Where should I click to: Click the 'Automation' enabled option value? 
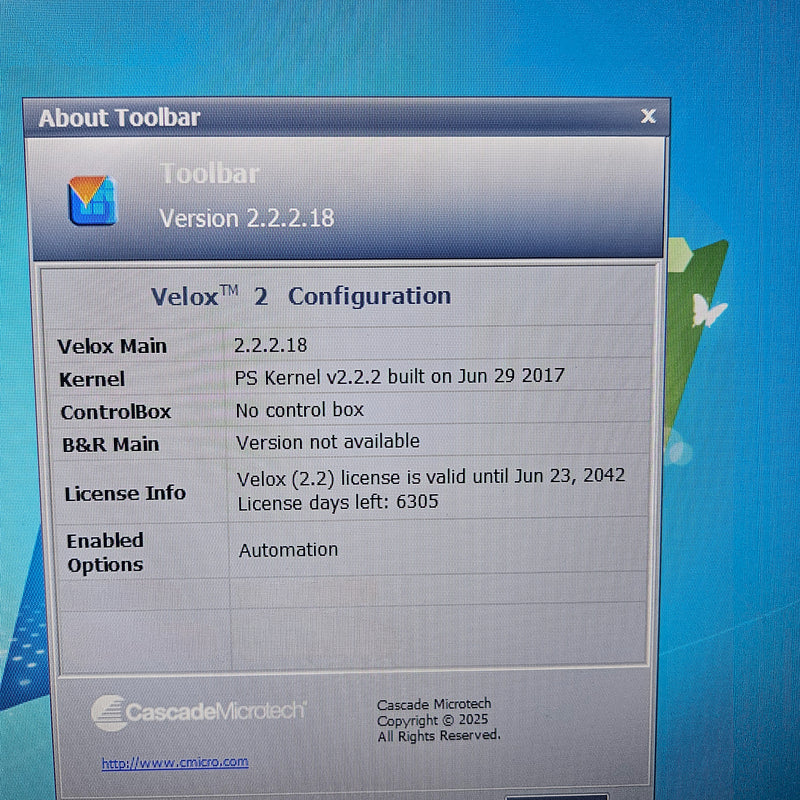288,550
